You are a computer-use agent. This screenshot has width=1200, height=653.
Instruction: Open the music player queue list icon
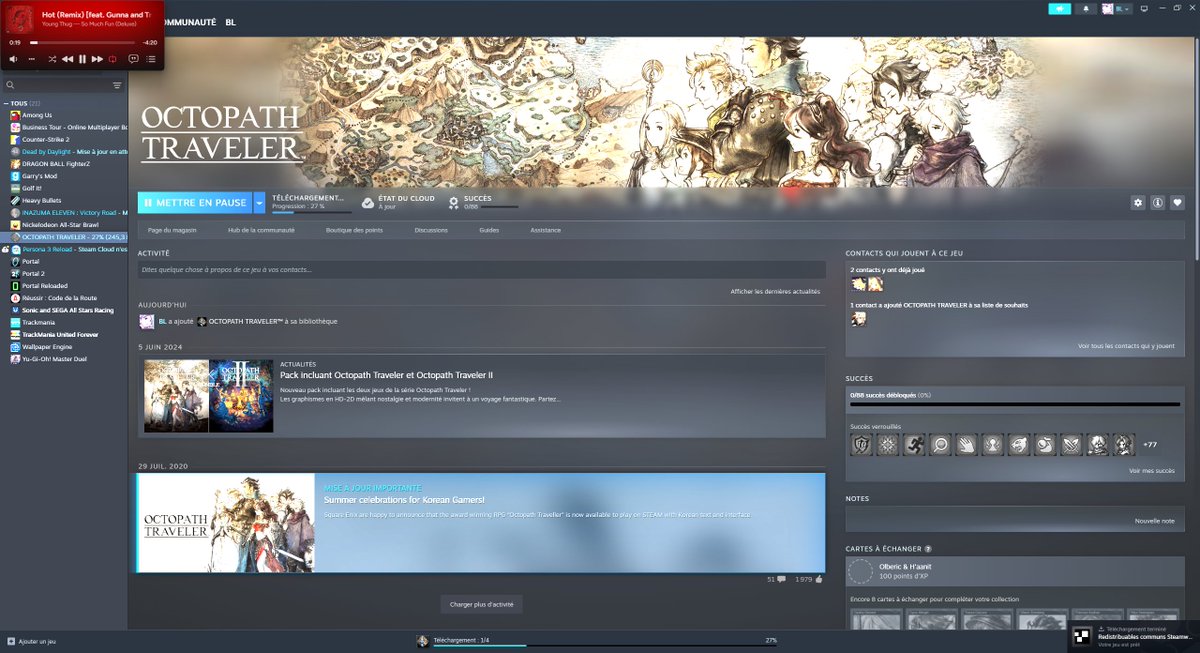151,59
